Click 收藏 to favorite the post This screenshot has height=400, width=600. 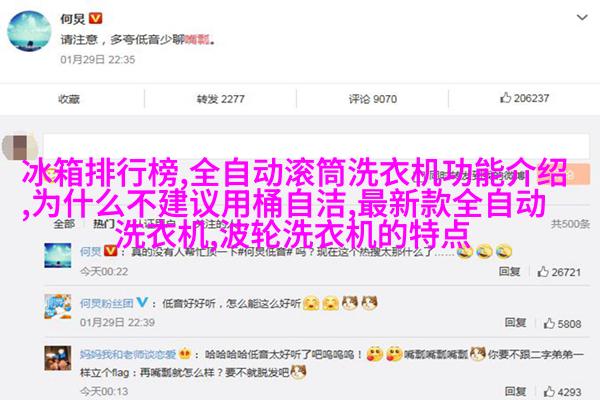(x=69, y=99)
